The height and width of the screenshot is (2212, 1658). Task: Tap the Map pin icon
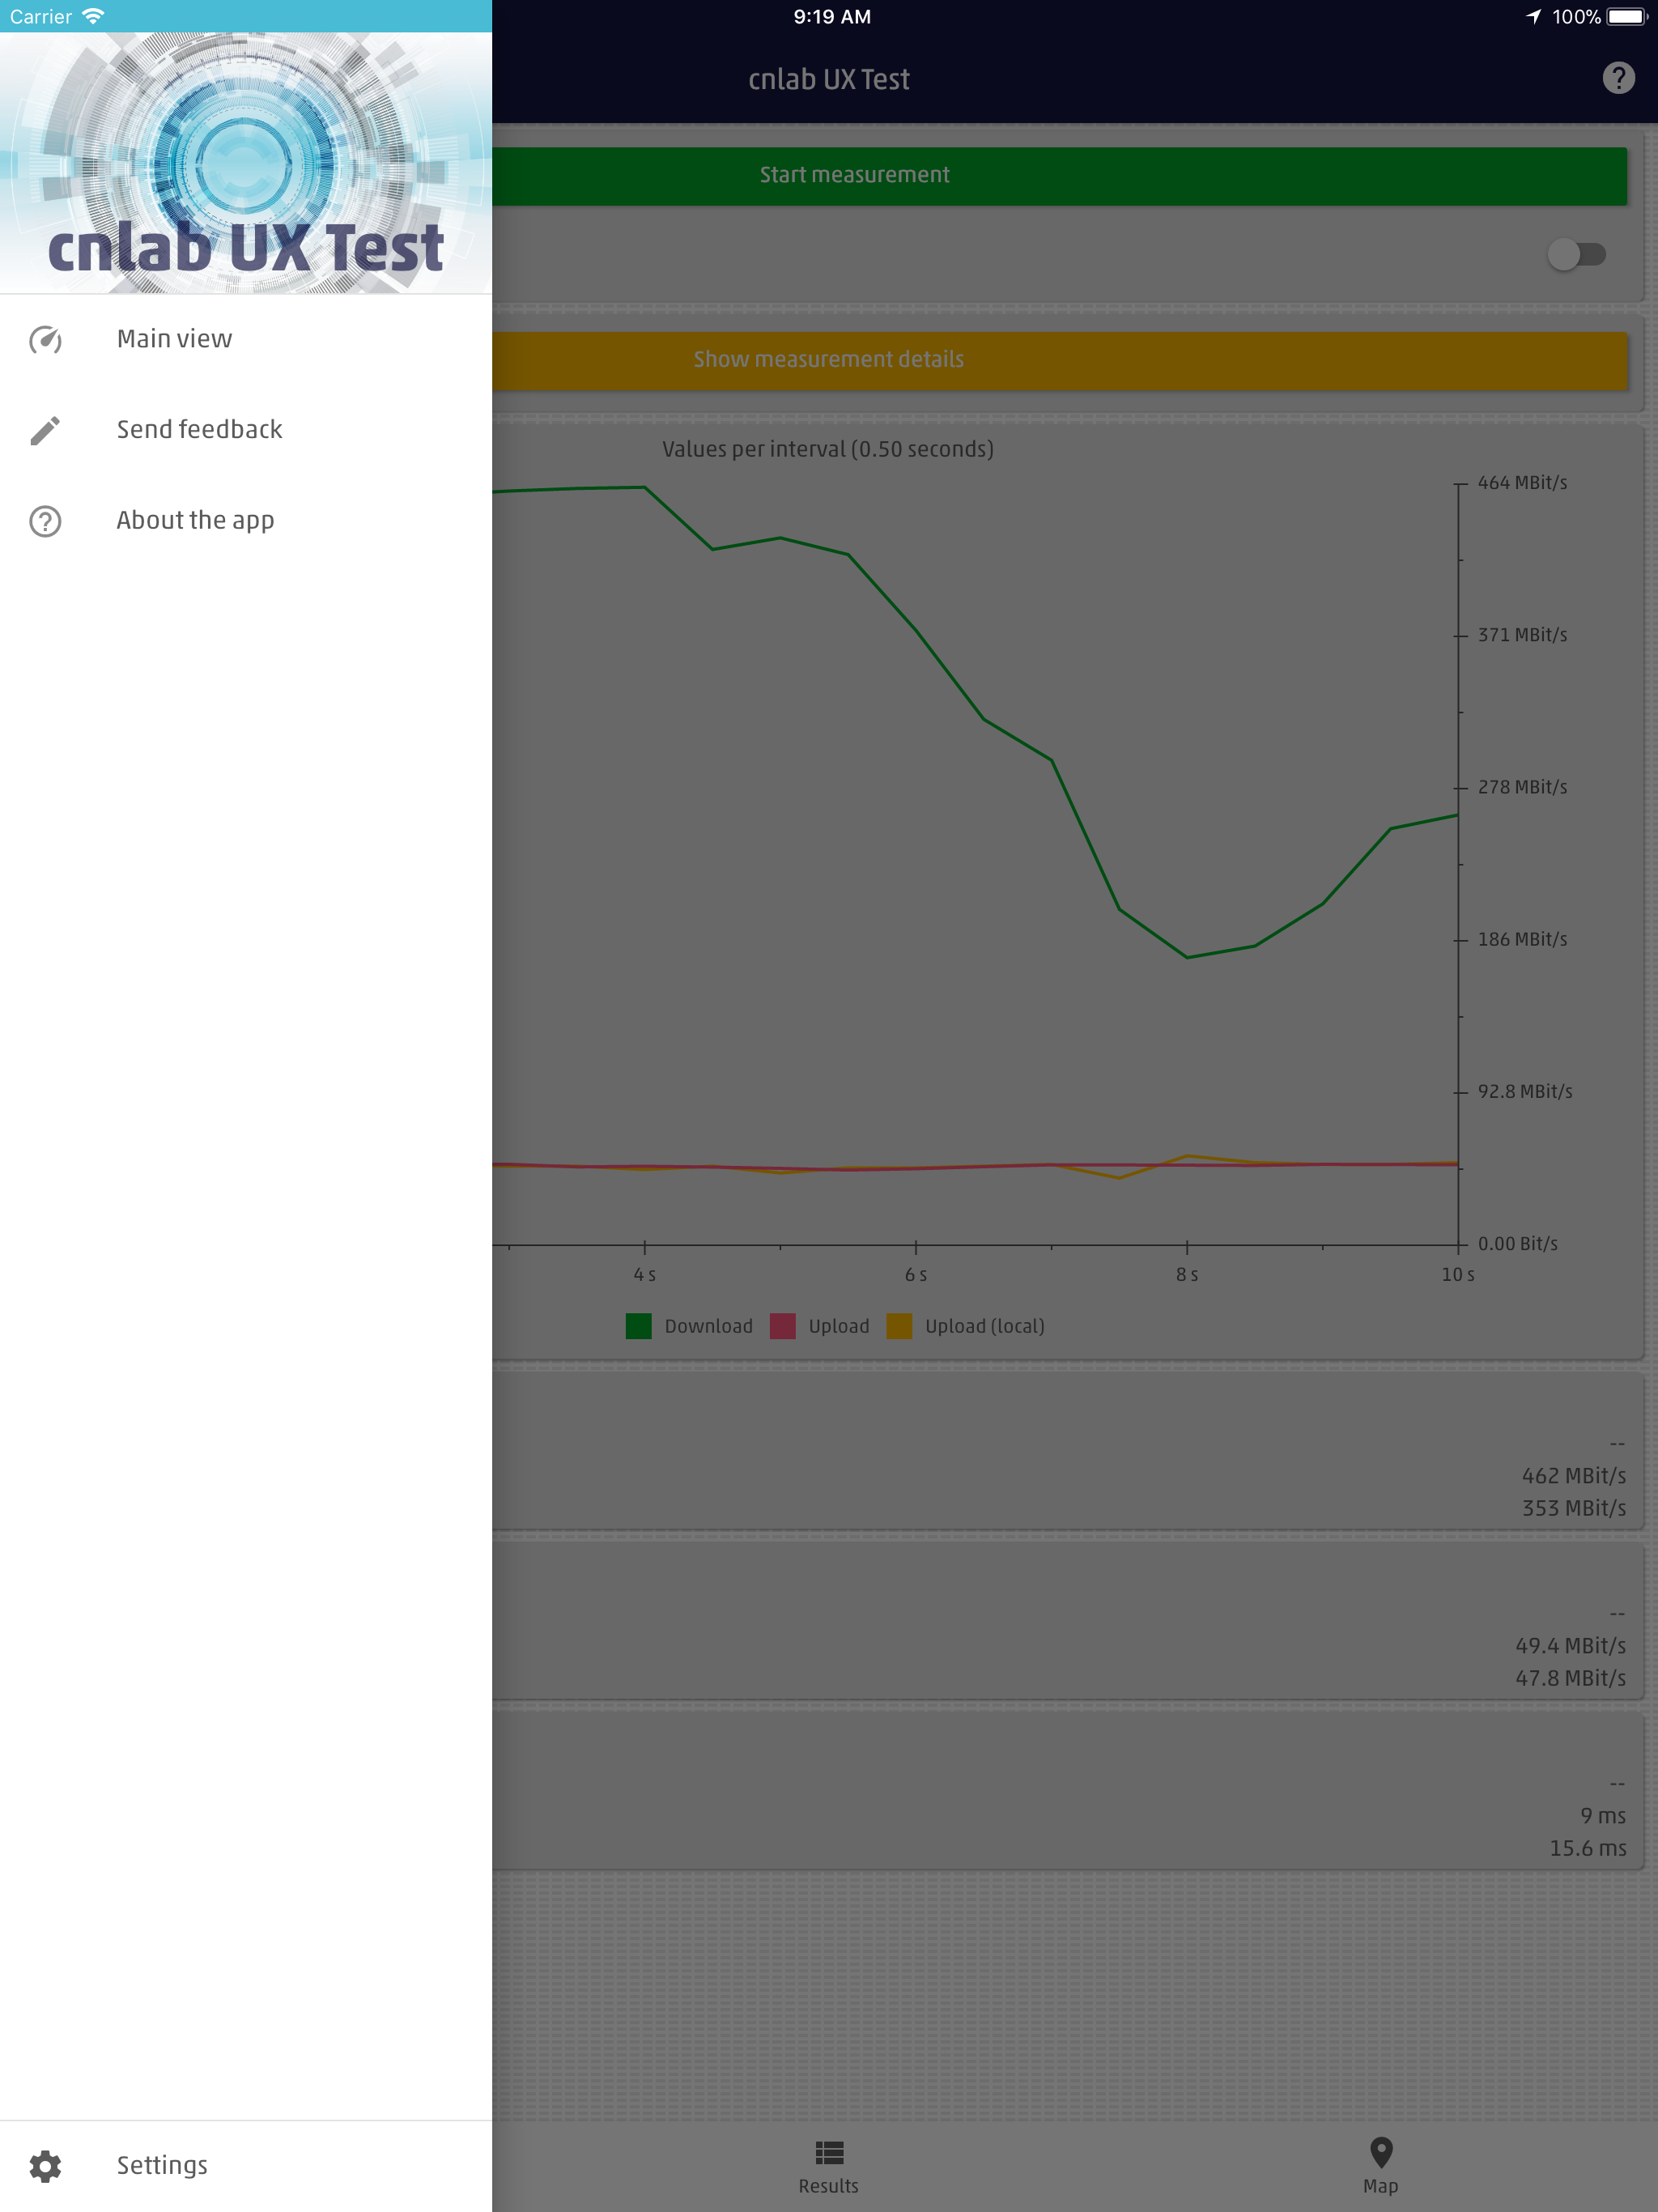[1381, 2152]
